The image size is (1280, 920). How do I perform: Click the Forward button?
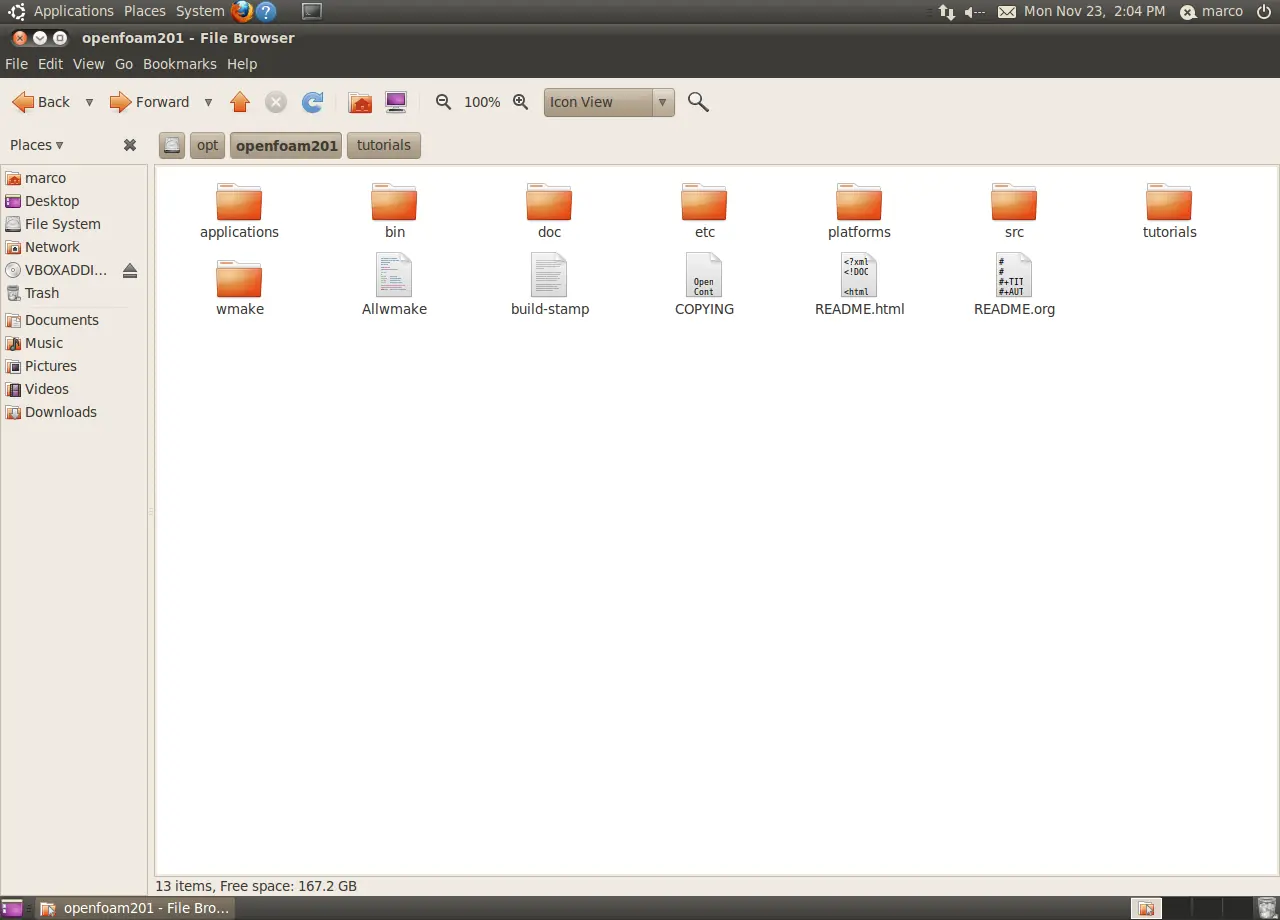(149, 102)
